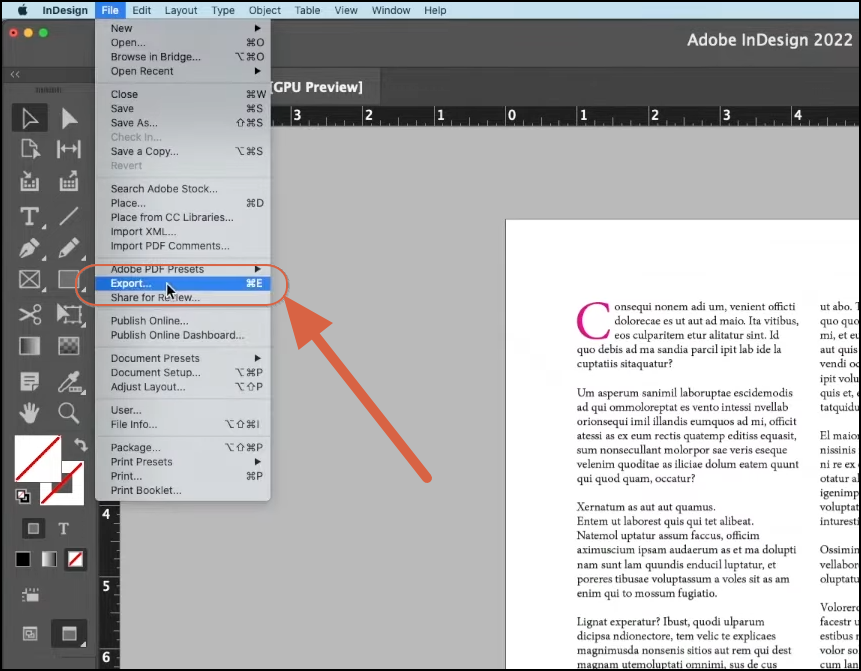Activate the Direct Selection tool
The height and width of the screenshot is (671, 861).
click(x=70, y=118)
